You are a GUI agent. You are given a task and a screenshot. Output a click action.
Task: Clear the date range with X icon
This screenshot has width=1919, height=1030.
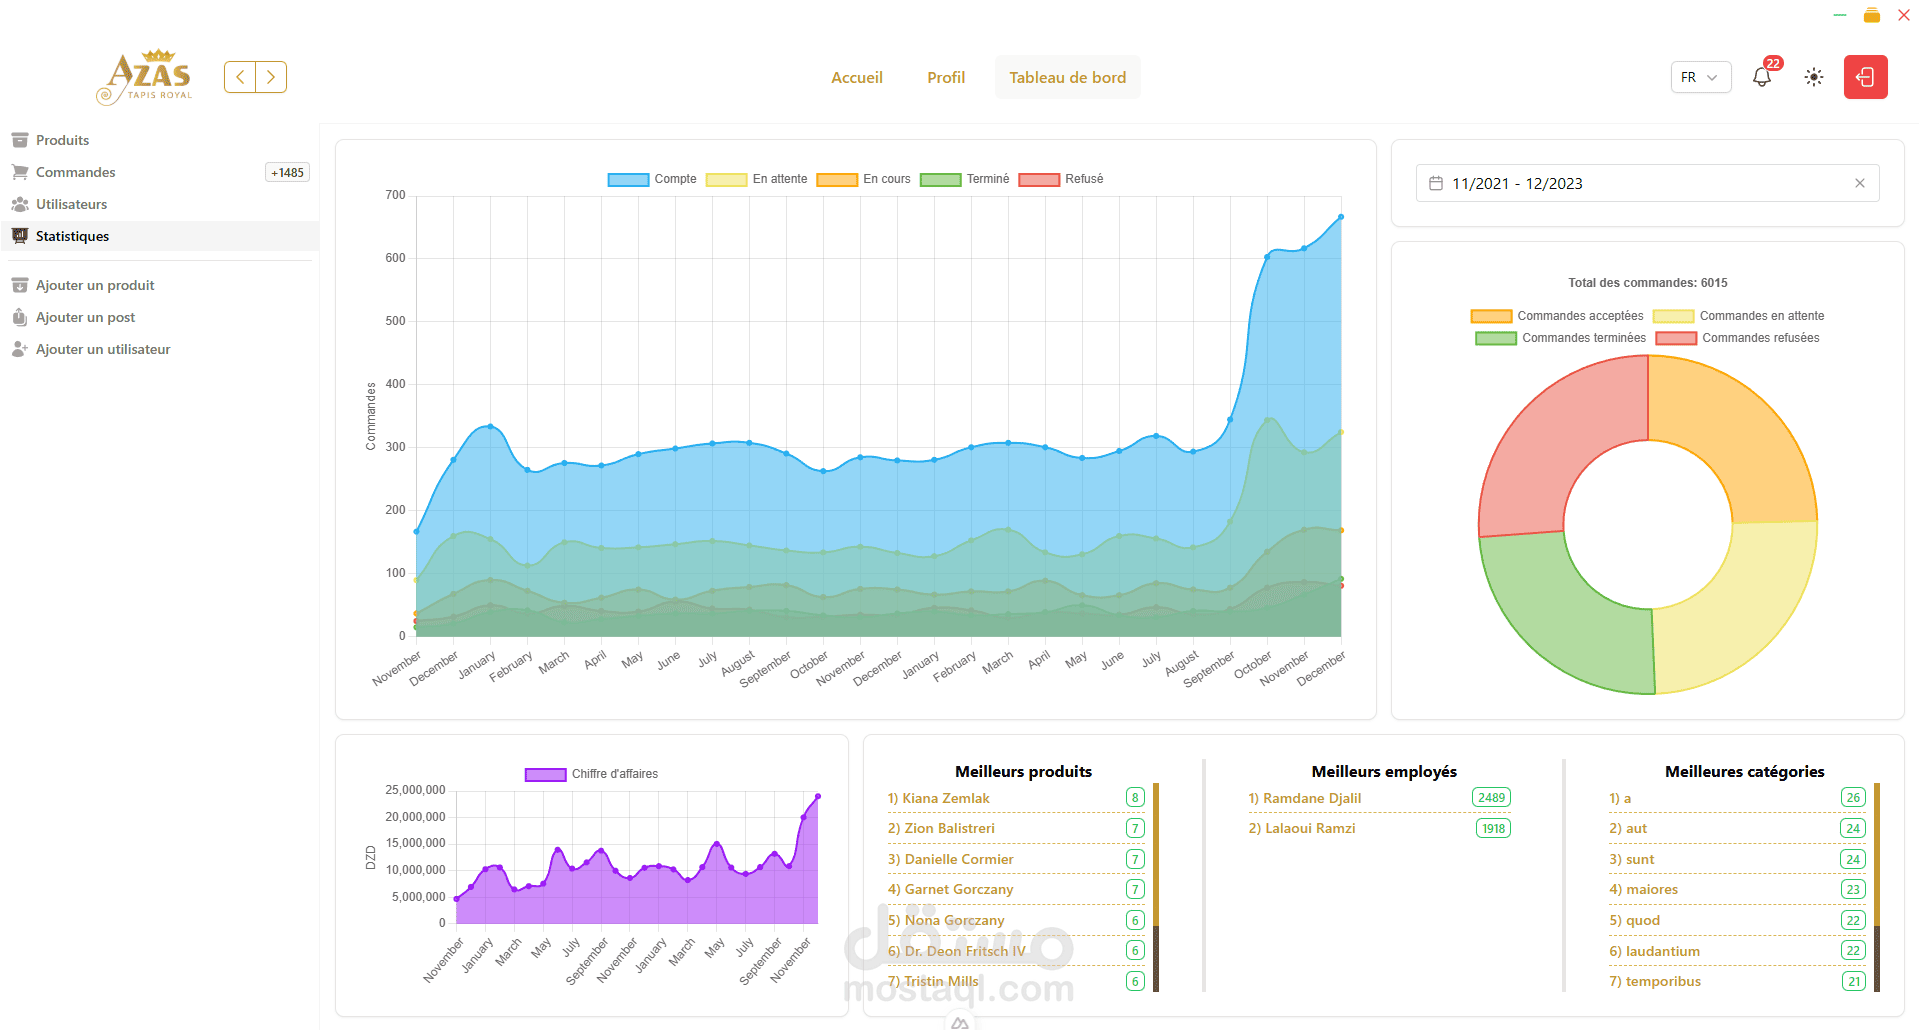tap(1860, 183)
